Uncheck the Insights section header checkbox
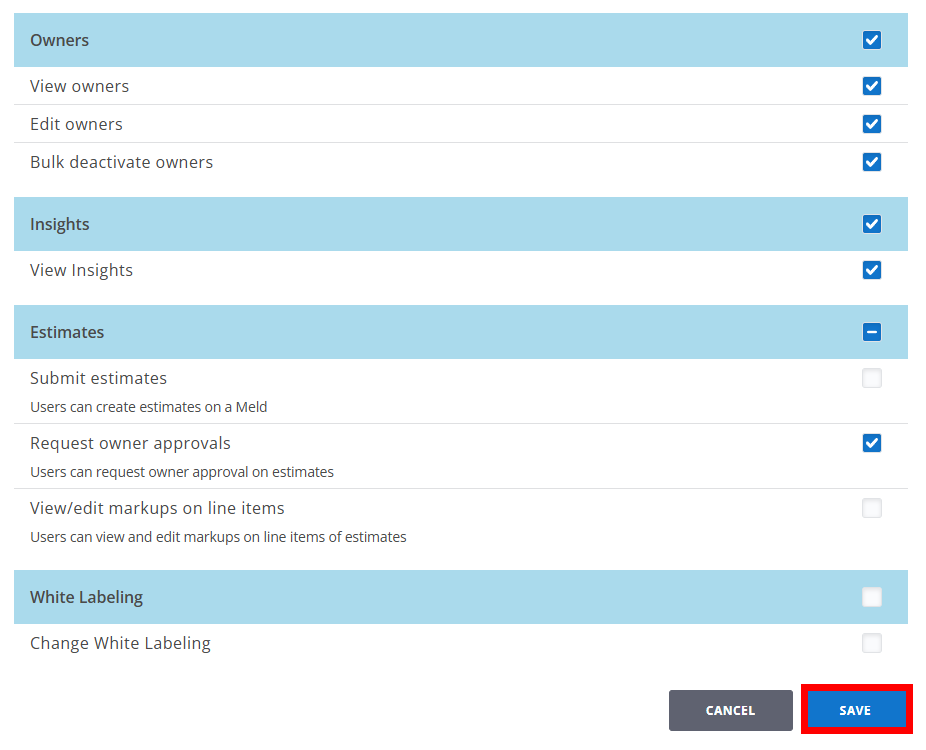 coord(871,224)
